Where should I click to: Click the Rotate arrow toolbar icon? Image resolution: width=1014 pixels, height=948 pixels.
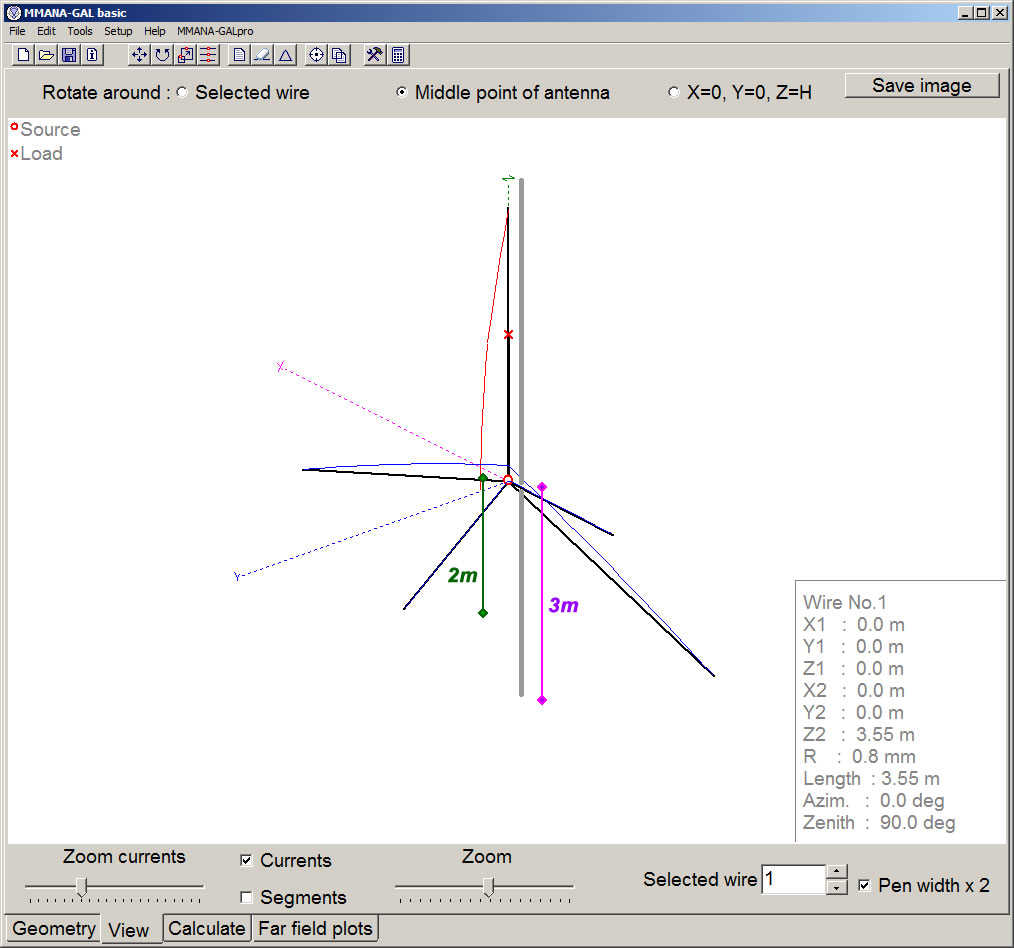click(x=162, y=55)
